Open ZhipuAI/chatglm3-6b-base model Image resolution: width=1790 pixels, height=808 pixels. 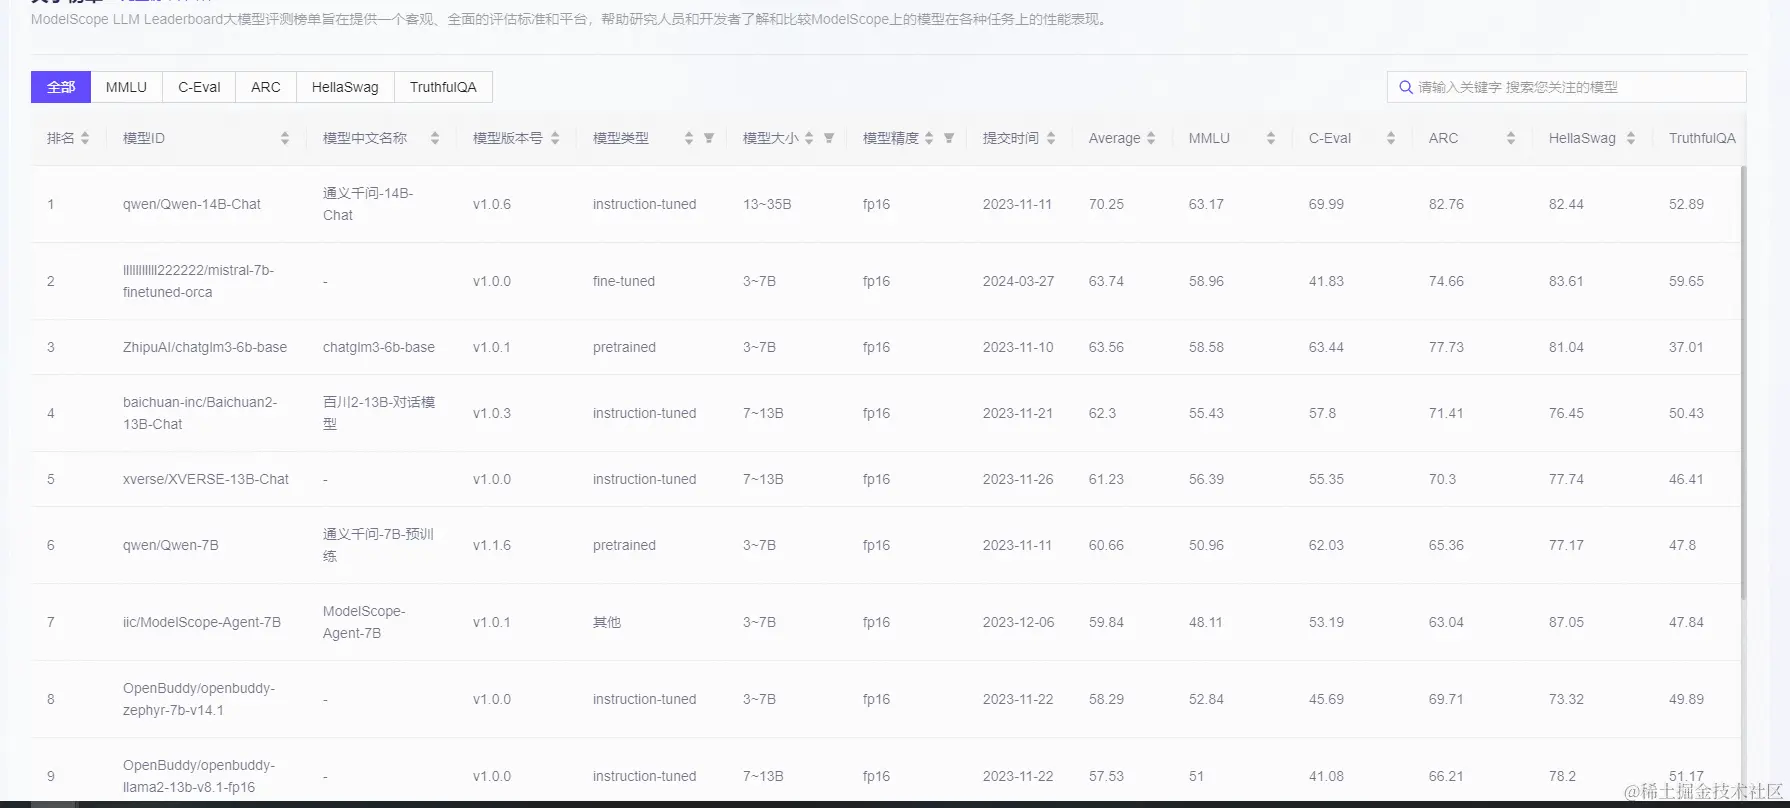(205, 347)
